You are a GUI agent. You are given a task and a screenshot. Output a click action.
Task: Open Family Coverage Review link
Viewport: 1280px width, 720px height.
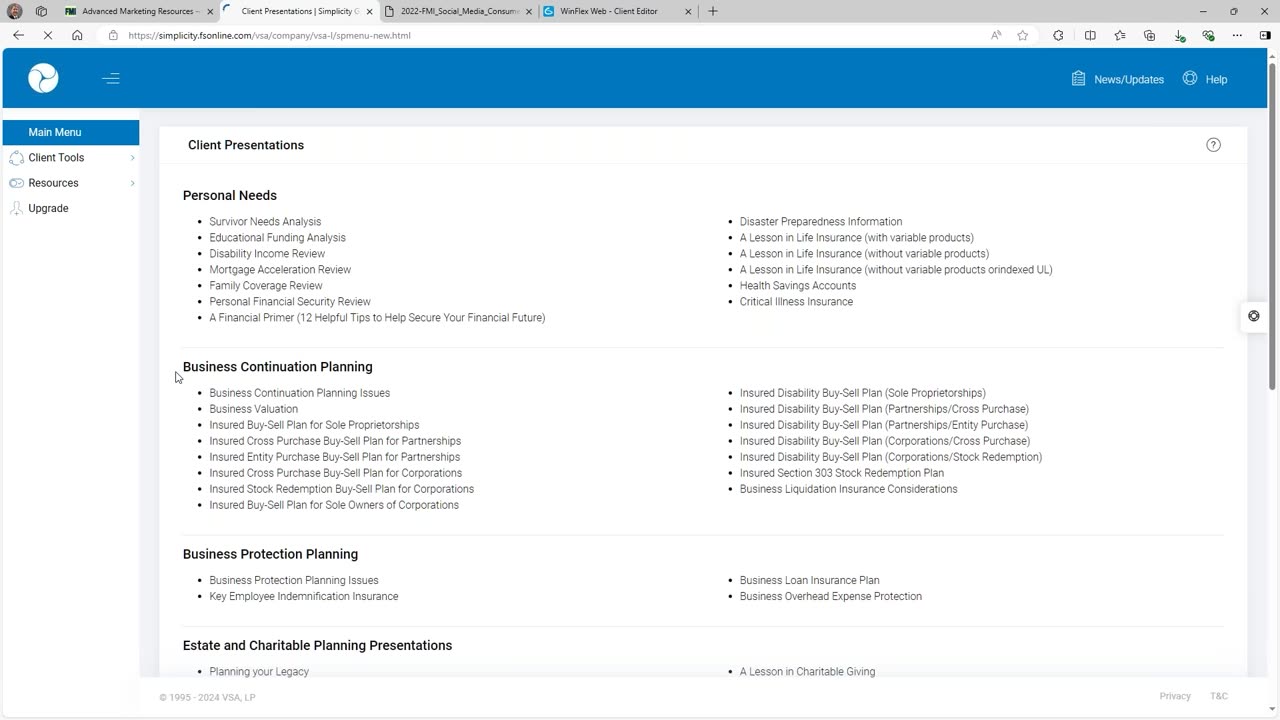(265, 286)
